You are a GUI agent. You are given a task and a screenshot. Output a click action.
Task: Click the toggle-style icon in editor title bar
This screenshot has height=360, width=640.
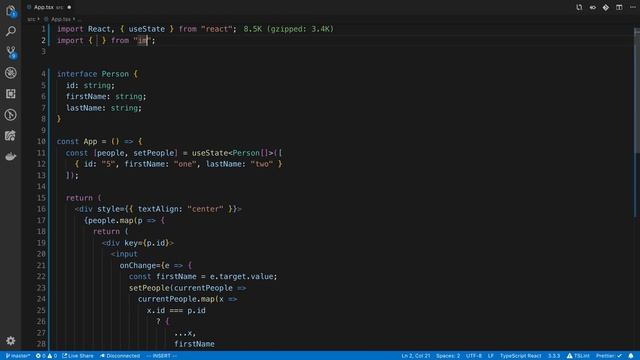click(x=592, y=7)
